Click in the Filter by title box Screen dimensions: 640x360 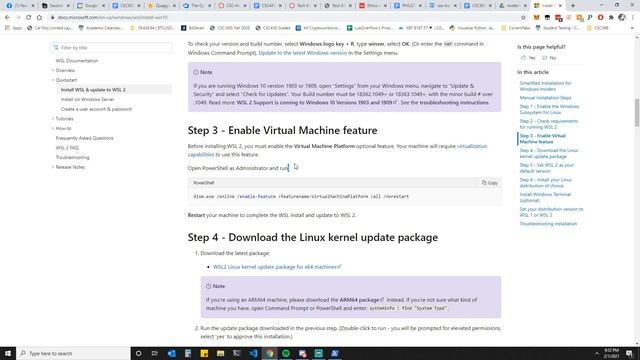click(111, 48)
